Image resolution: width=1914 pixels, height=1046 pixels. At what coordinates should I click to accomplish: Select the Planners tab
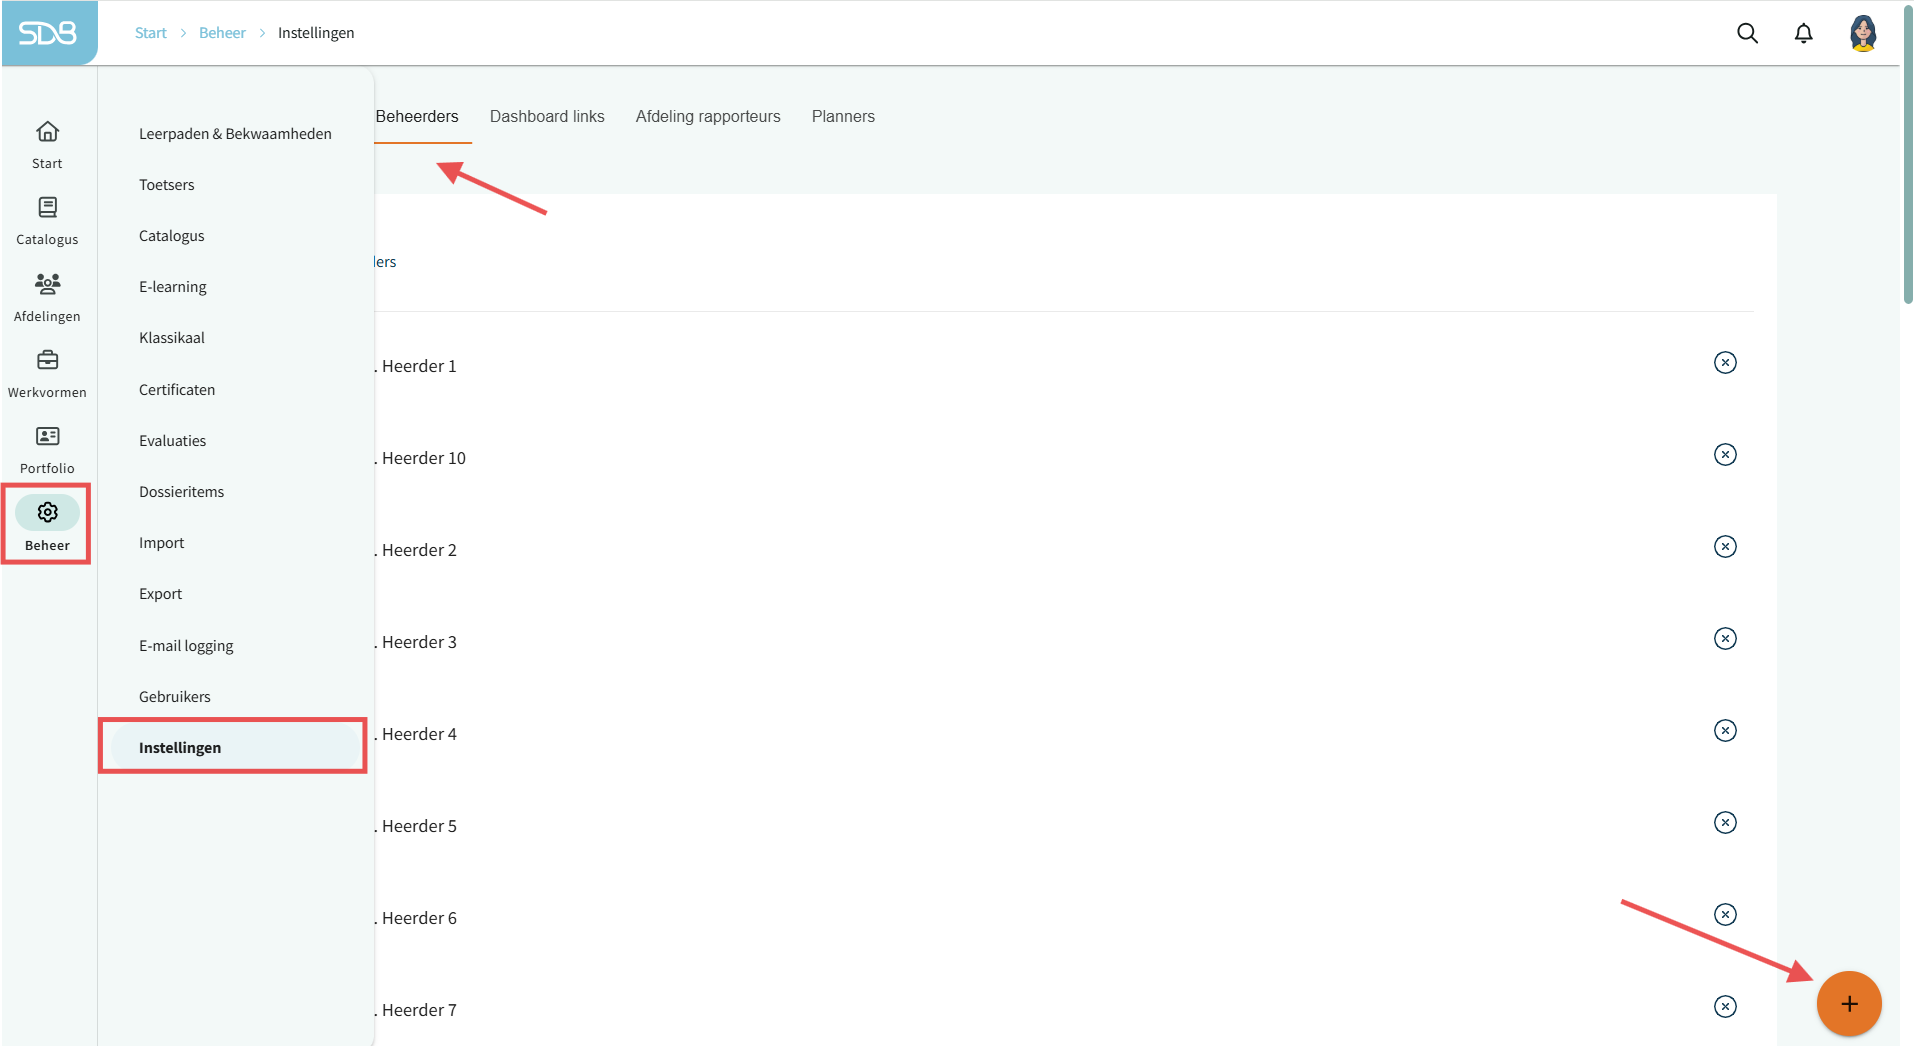[843, 117]
